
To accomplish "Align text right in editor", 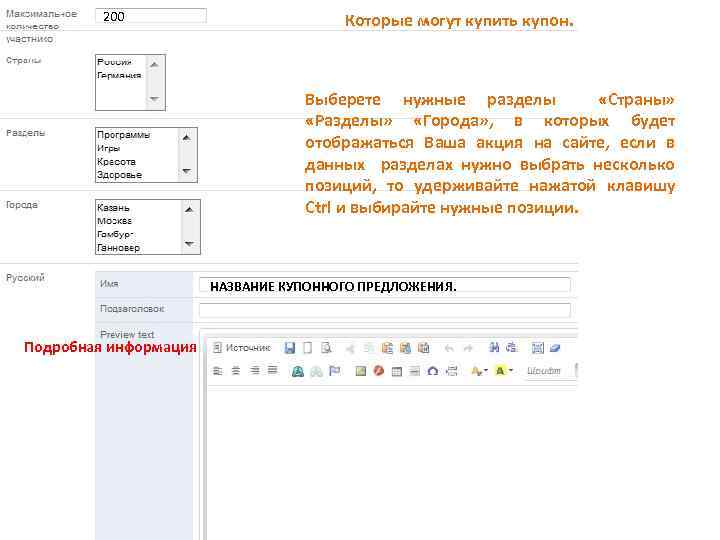I will [x=254, y=370].
